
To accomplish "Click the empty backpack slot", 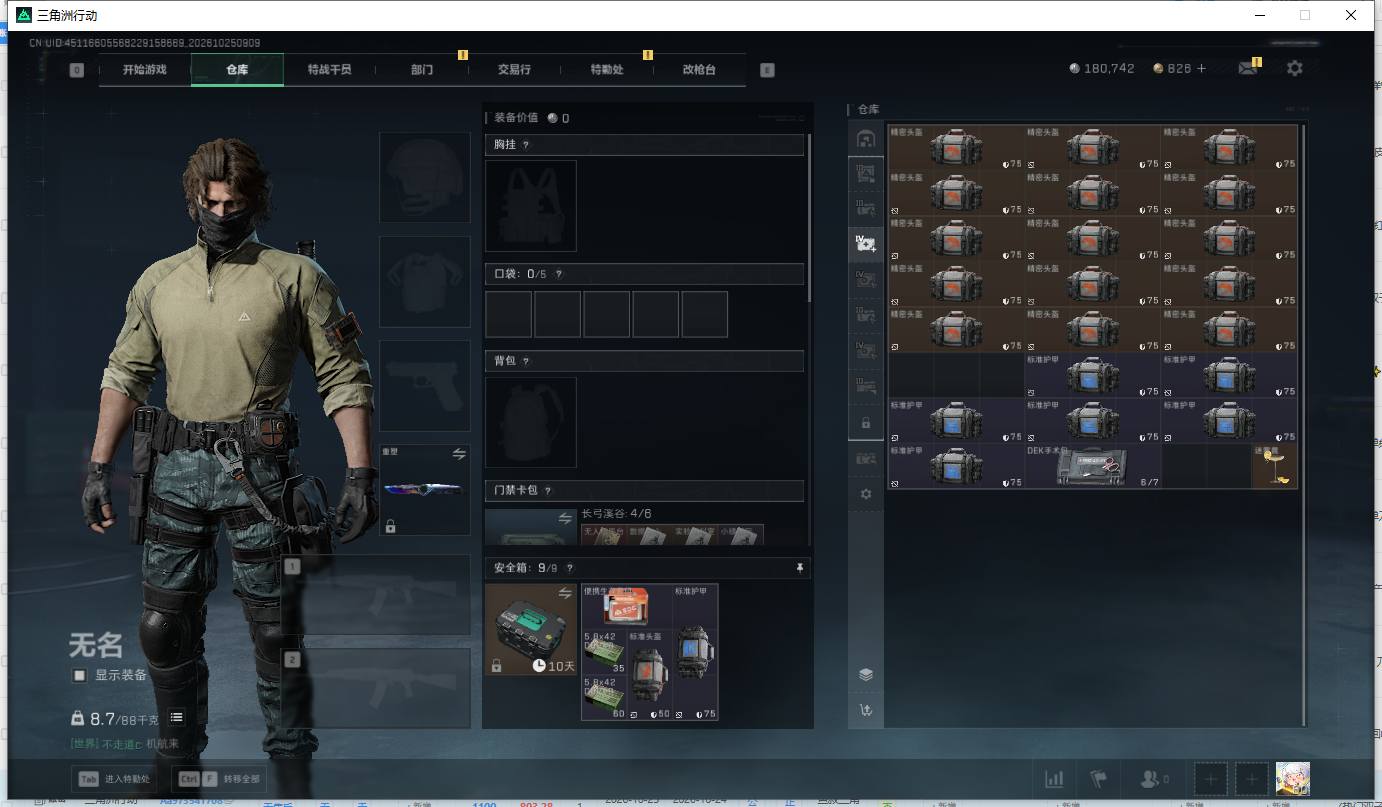I will point(531,422).
